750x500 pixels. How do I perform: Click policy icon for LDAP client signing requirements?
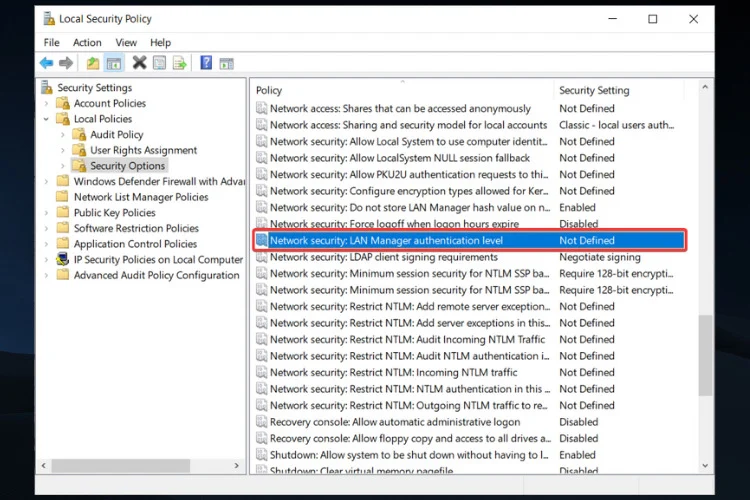(x=262, y=257)
